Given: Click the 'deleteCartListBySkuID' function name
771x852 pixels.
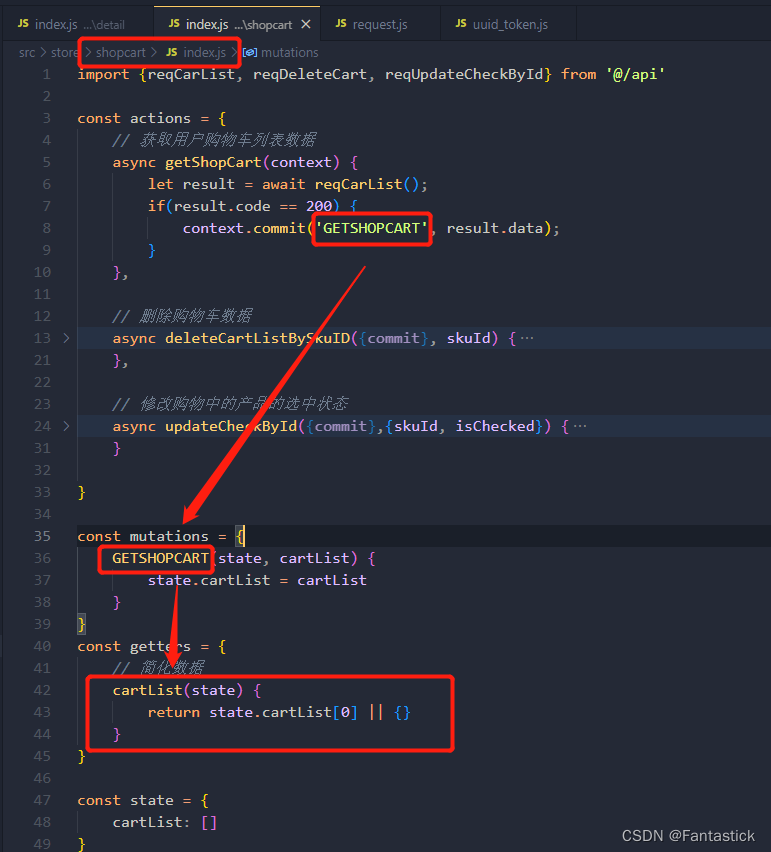Looking at the screenshot, I should [258, 339].
